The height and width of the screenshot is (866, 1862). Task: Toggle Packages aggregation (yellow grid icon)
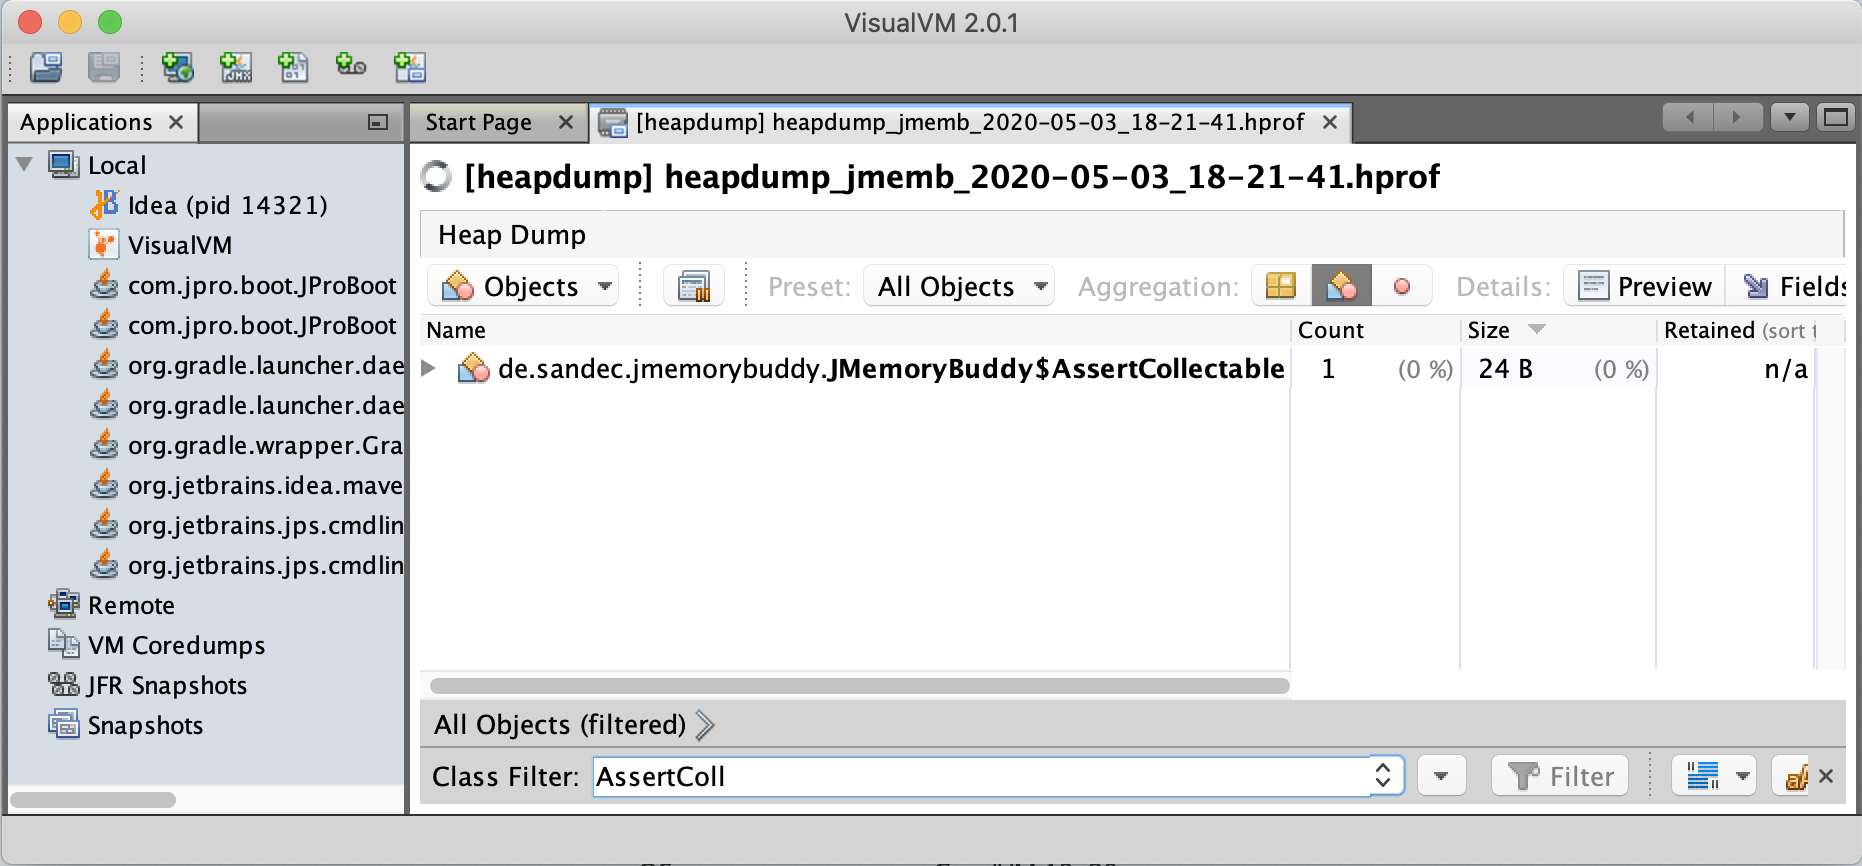click(1281, 287)
